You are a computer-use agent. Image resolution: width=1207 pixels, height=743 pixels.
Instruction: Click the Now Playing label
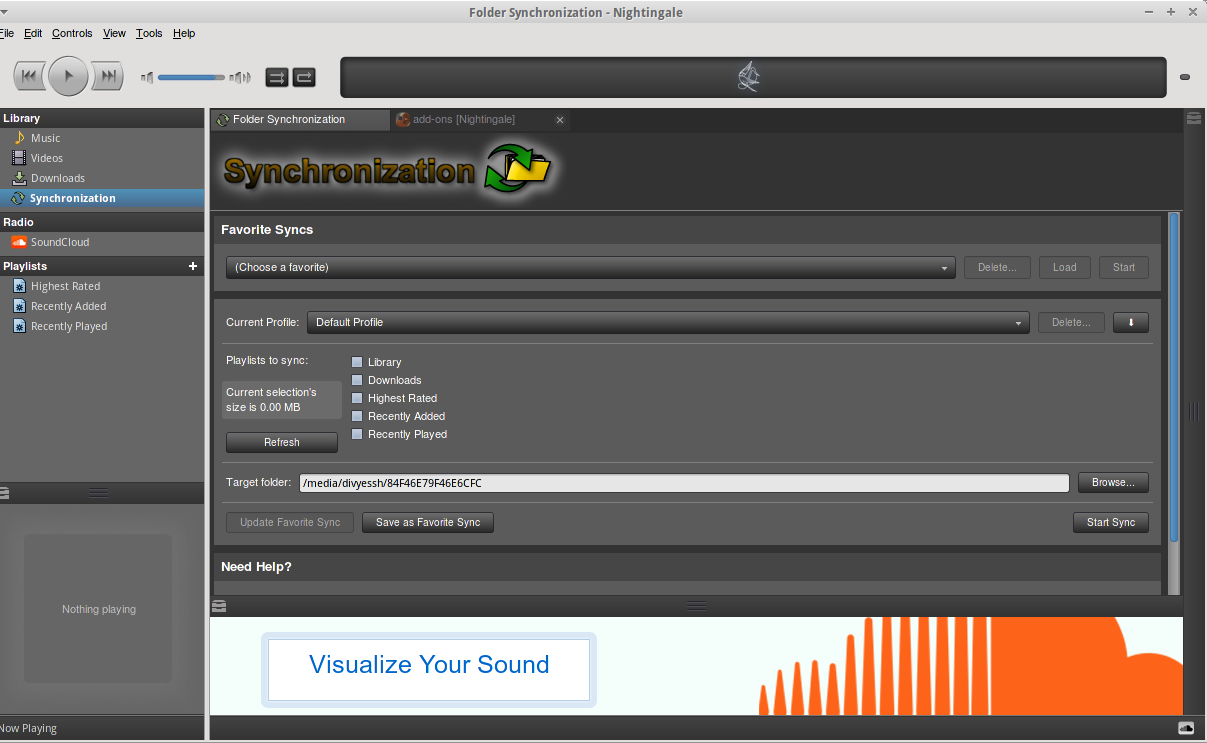click(x=28, y=728)
